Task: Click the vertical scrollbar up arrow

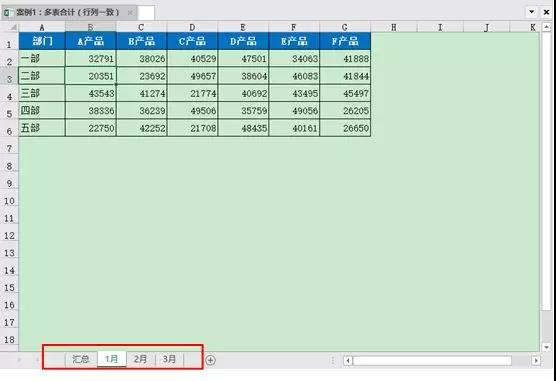Action: (546, 27)
